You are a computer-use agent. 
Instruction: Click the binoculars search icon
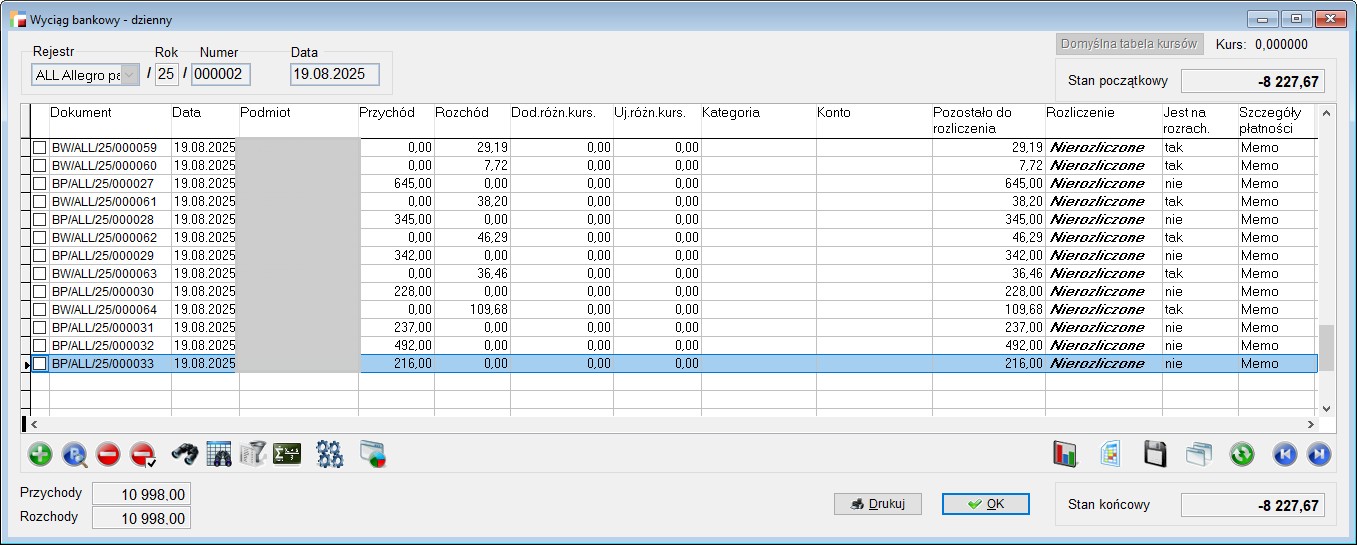pyautogui.click(x=185, y=455)
